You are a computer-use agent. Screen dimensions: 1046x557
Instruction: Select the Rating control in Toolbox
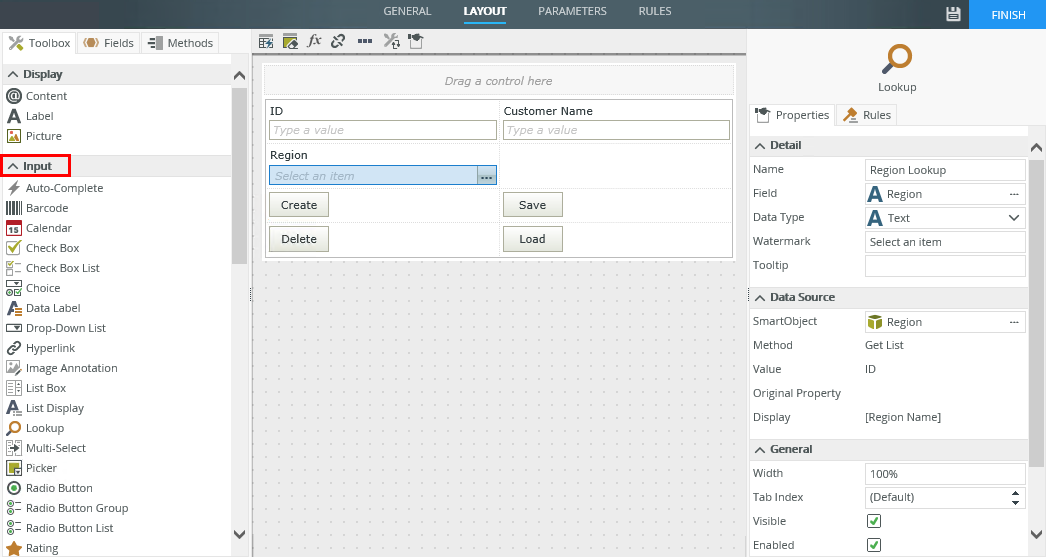click(42, 548)
